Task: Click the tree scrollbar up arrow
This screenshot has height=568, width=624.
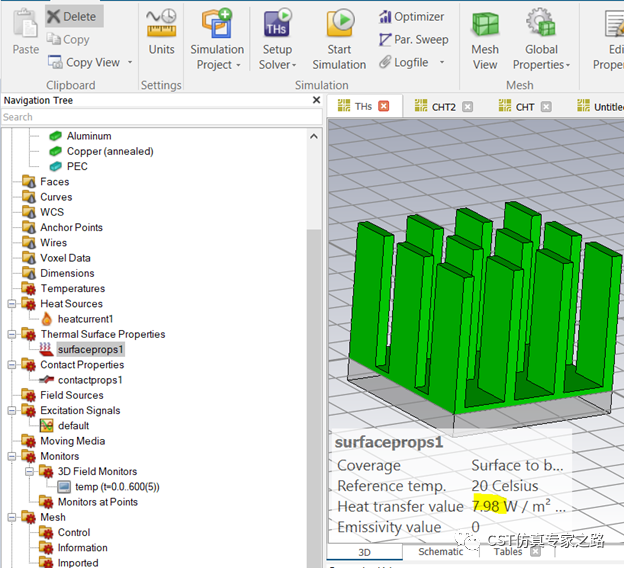Action: [314, 137]
